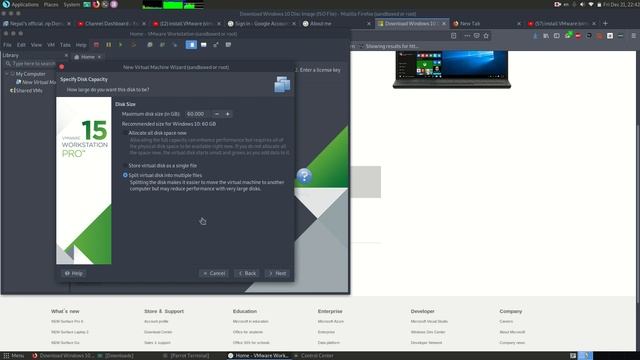Viewport: 640px width, 360px height.
Task: Click Next in the wizard
Action: pyautogui.click(x=277, y=273)
